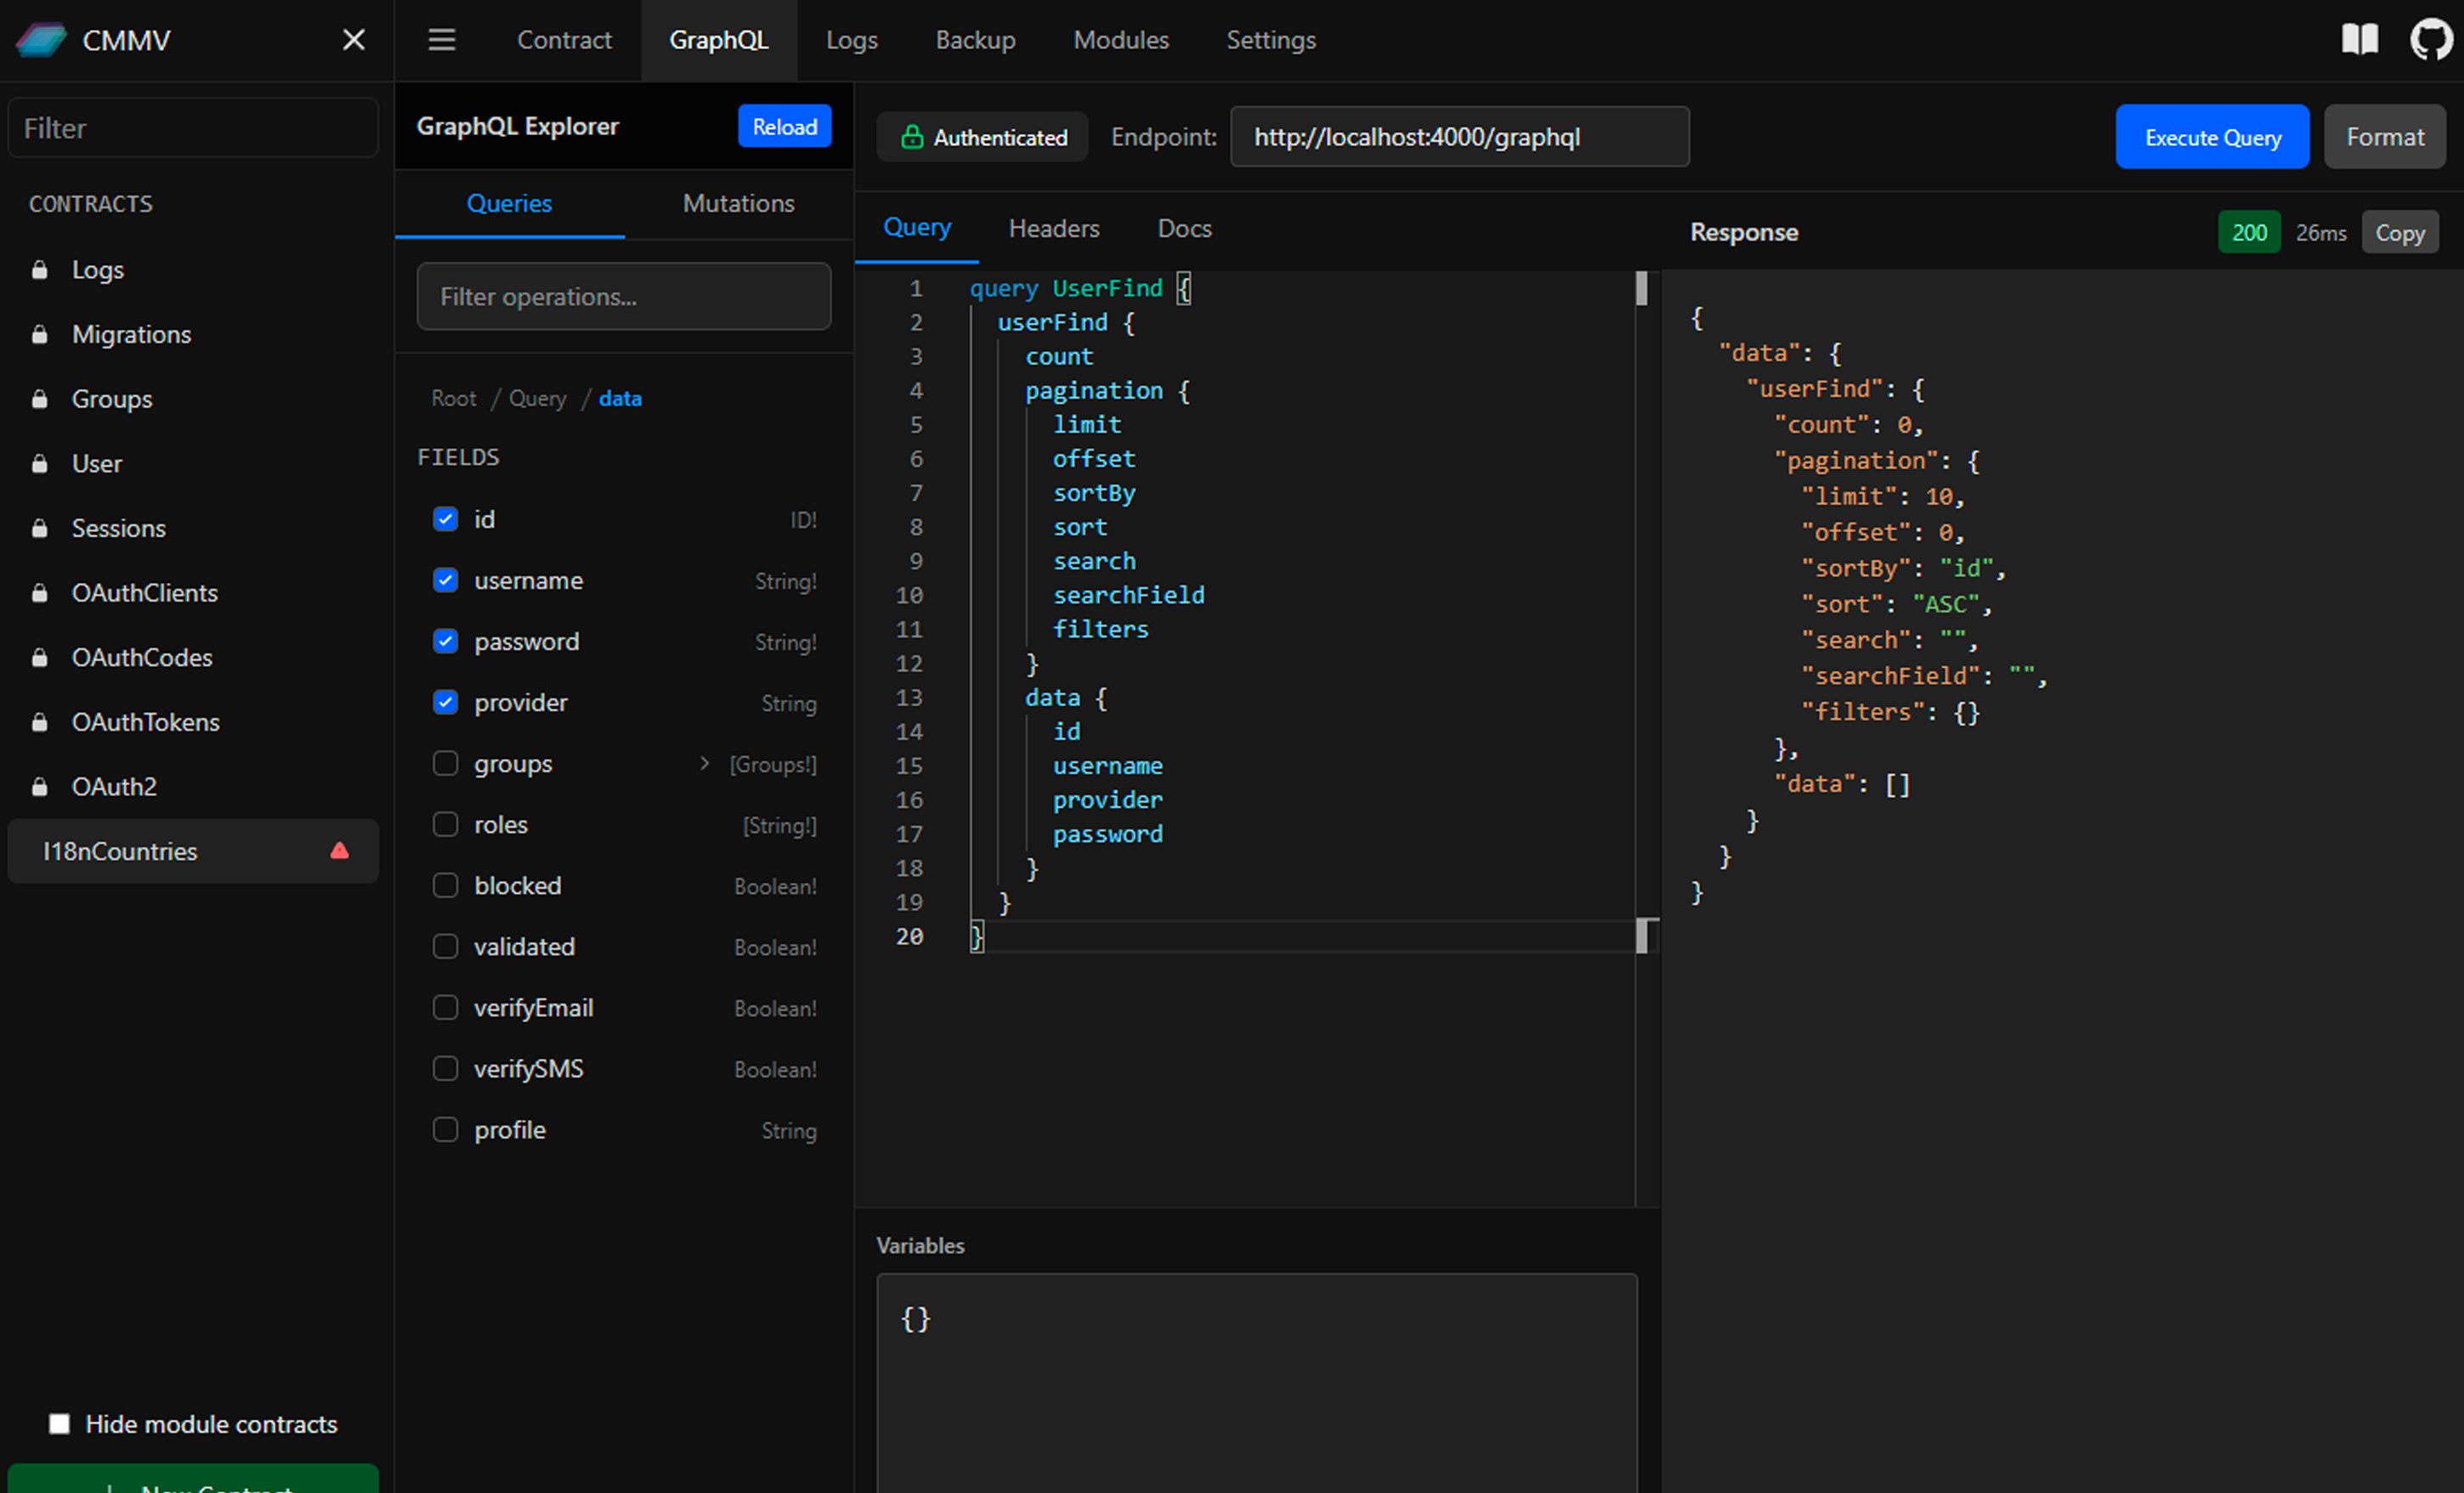Click the 26ms response time

(2321, 233)
